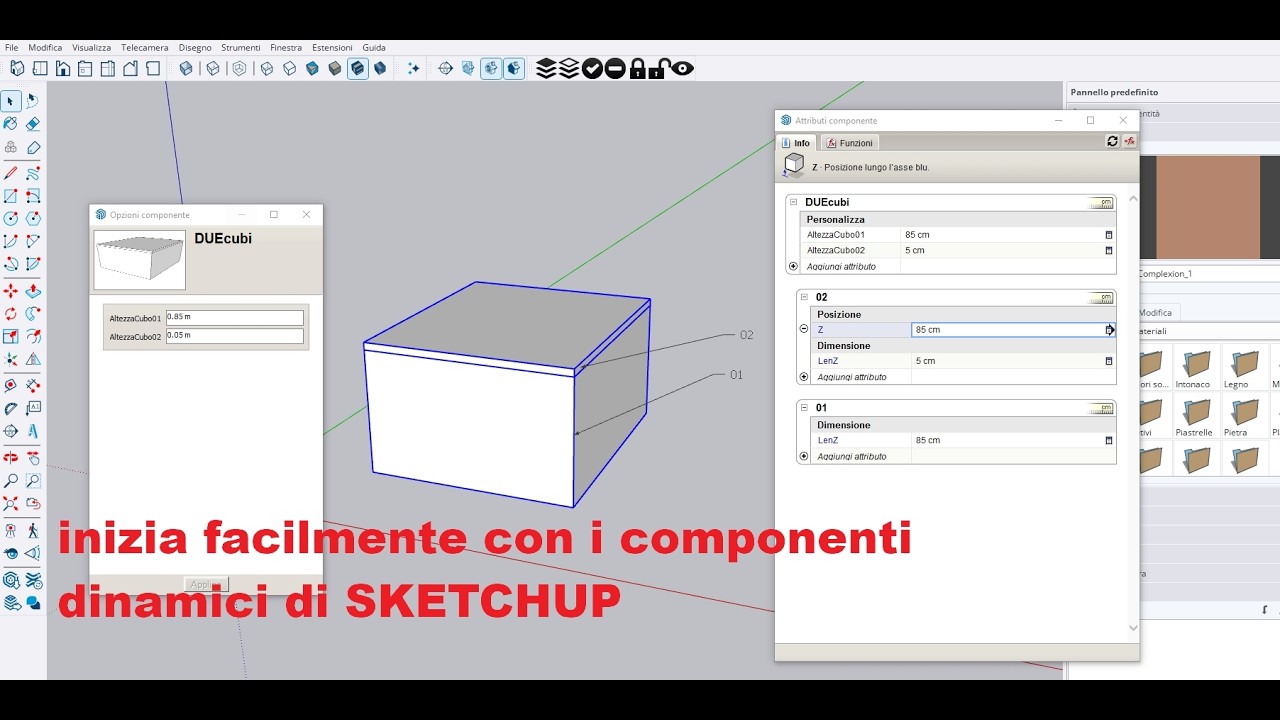The height and width of the screenshot is (720, 1280).
Task: Remove the Z attribute with minus icon
Action: click(804, 329)
